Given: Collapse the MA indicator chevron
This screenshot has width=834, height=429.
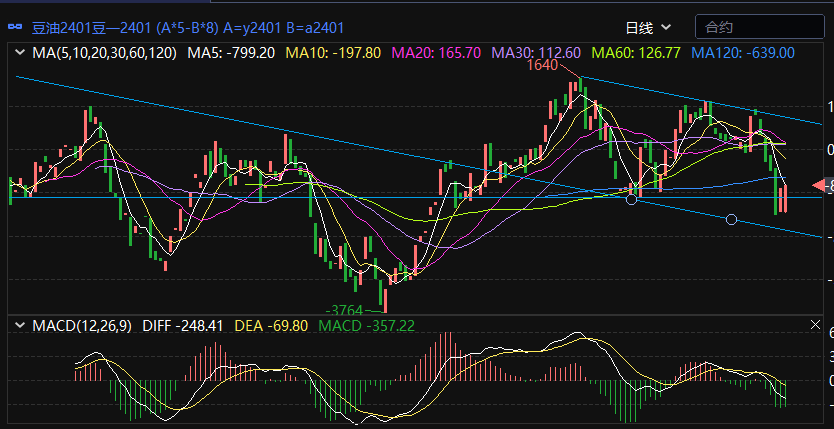Looking at the screenshot, I should tap(19, 52).
